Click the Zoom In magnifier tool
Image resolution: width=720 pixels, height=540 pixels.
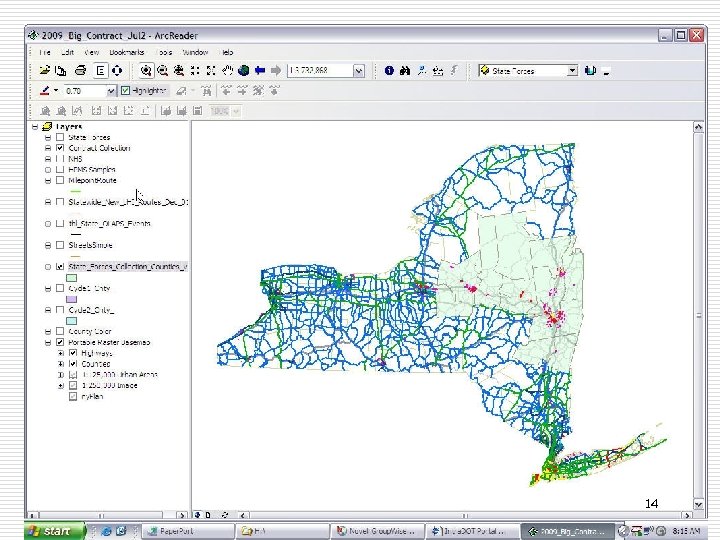(x=146, y=71)
